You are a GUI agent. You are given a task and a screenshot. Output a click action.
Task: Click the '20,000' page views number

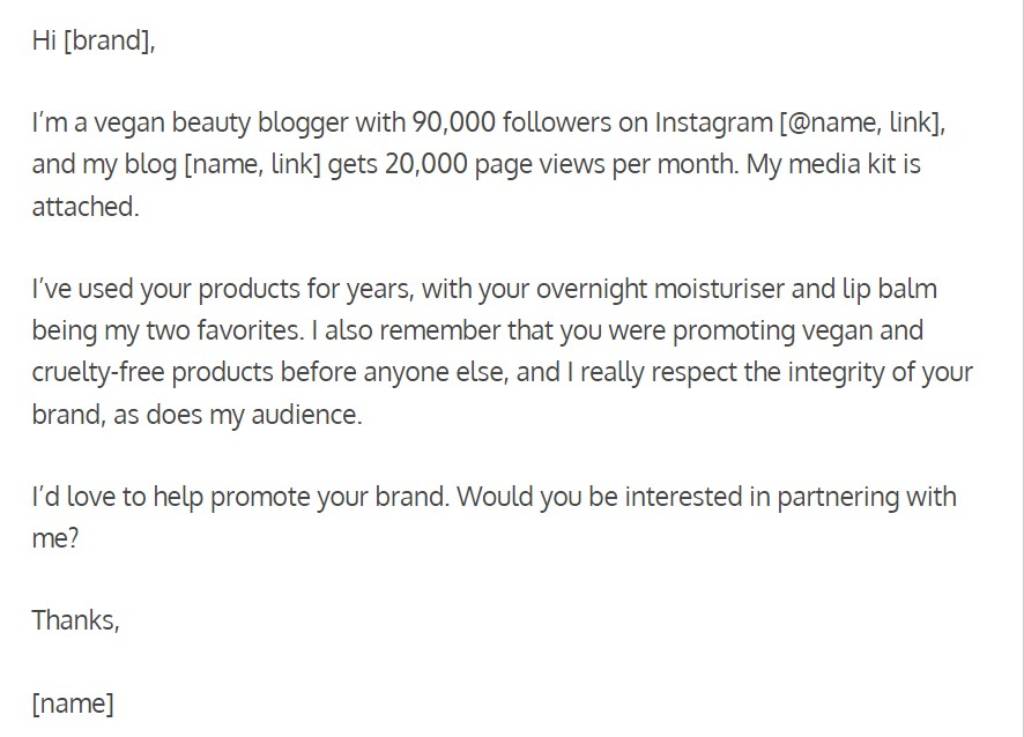(x=426, y=164)
